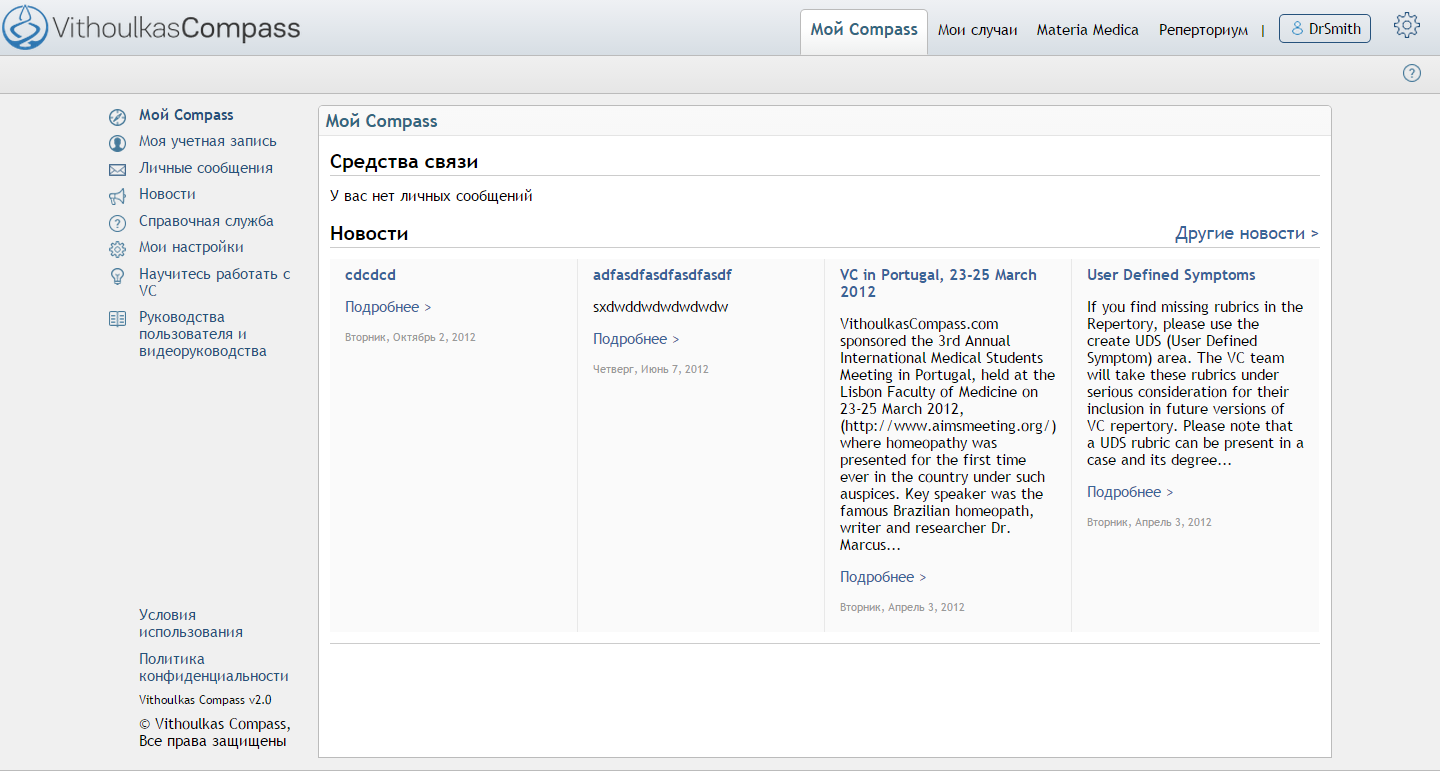Open the Реперториум tab
This screenshot has height=771, width=1441.
tap(1203, 30)
